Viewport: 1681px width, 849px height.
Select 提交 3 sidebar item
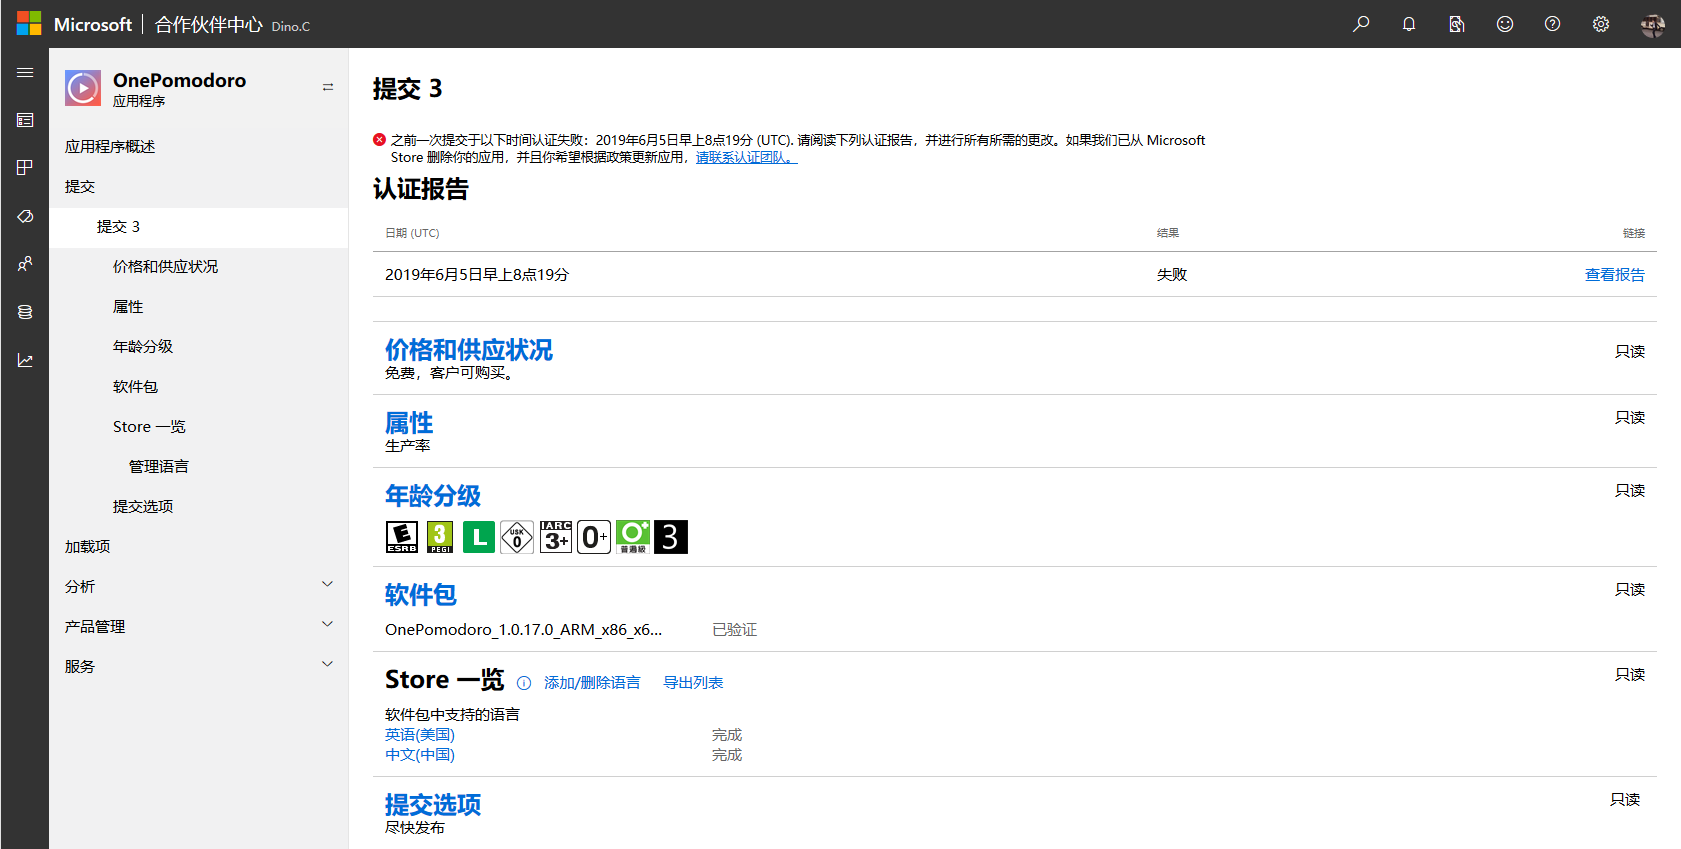tap(199, 227)
